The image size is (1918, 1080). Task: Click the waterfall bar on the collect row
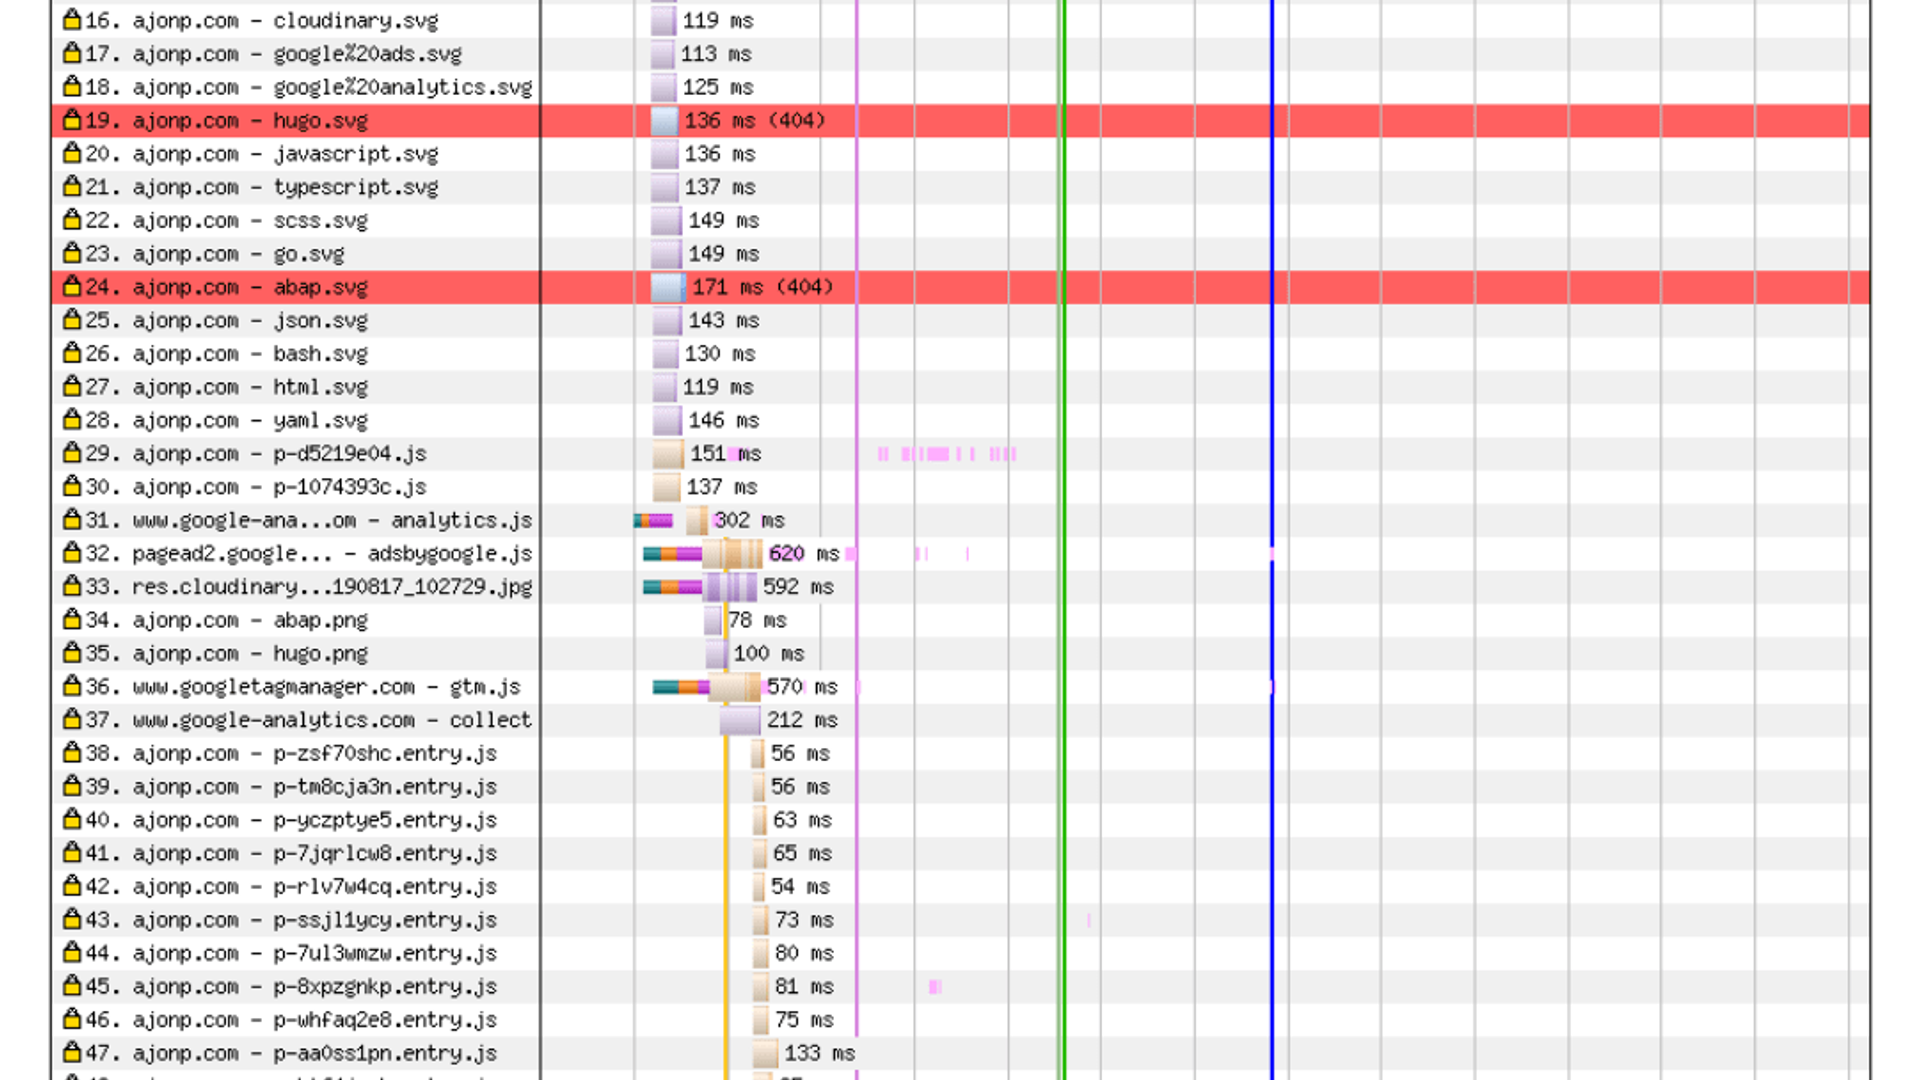(x=740, y=720)
